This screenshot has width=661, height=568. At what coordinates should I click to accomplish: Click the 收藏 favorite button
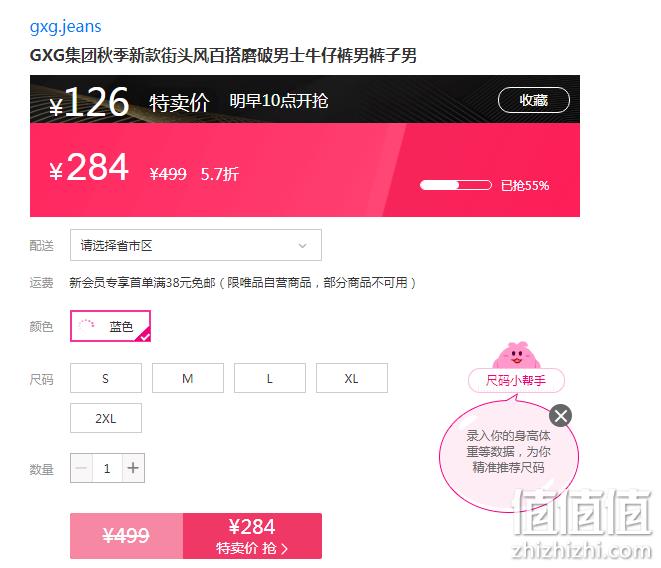(534, 100)
